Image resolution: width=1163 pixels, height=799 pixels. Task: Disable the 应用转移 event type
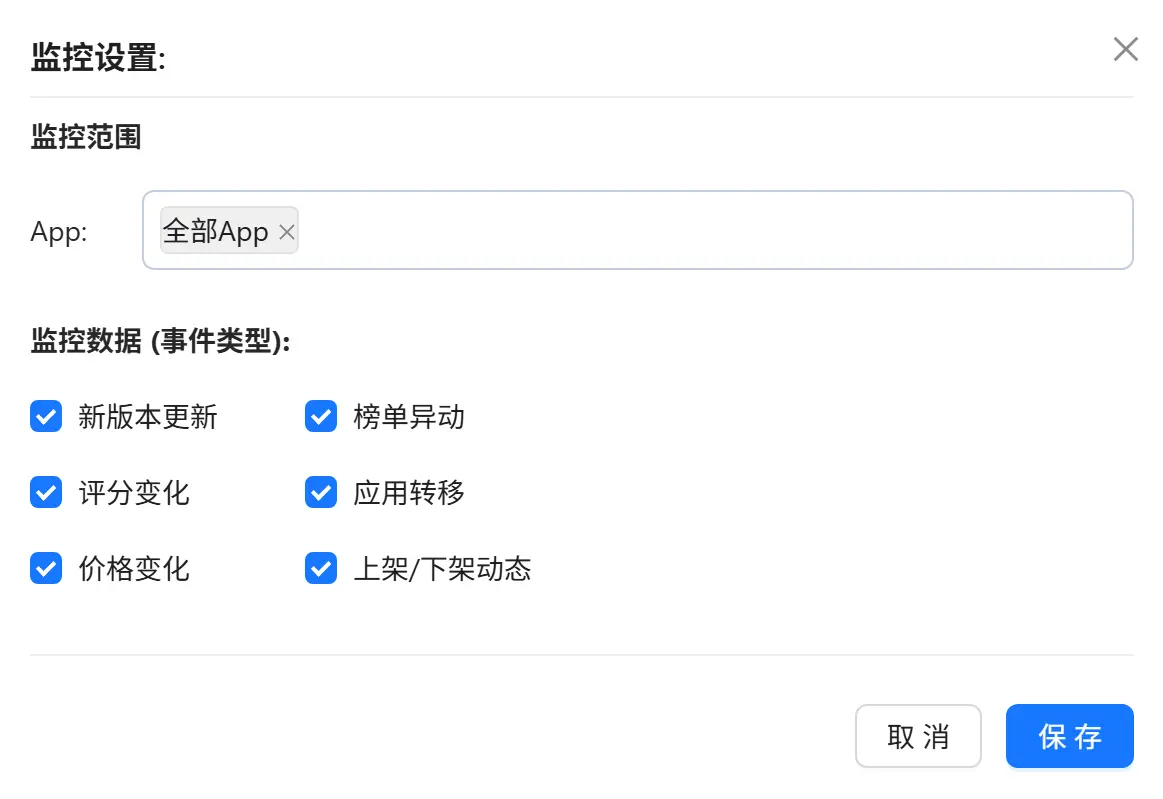click(320, 492)
